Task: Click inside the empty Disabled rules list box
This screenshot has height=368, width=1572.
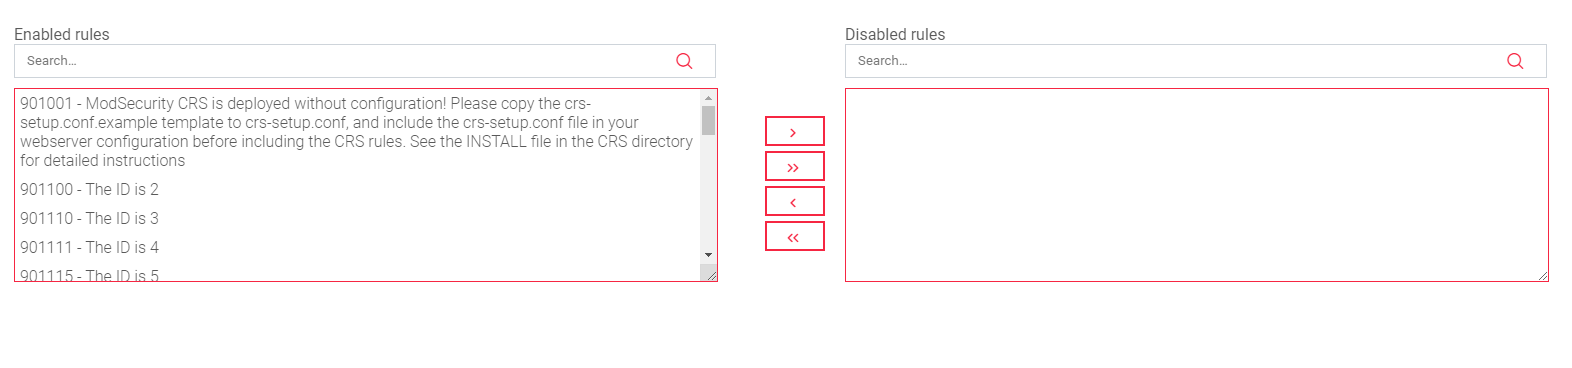Action: [1196, 185]
